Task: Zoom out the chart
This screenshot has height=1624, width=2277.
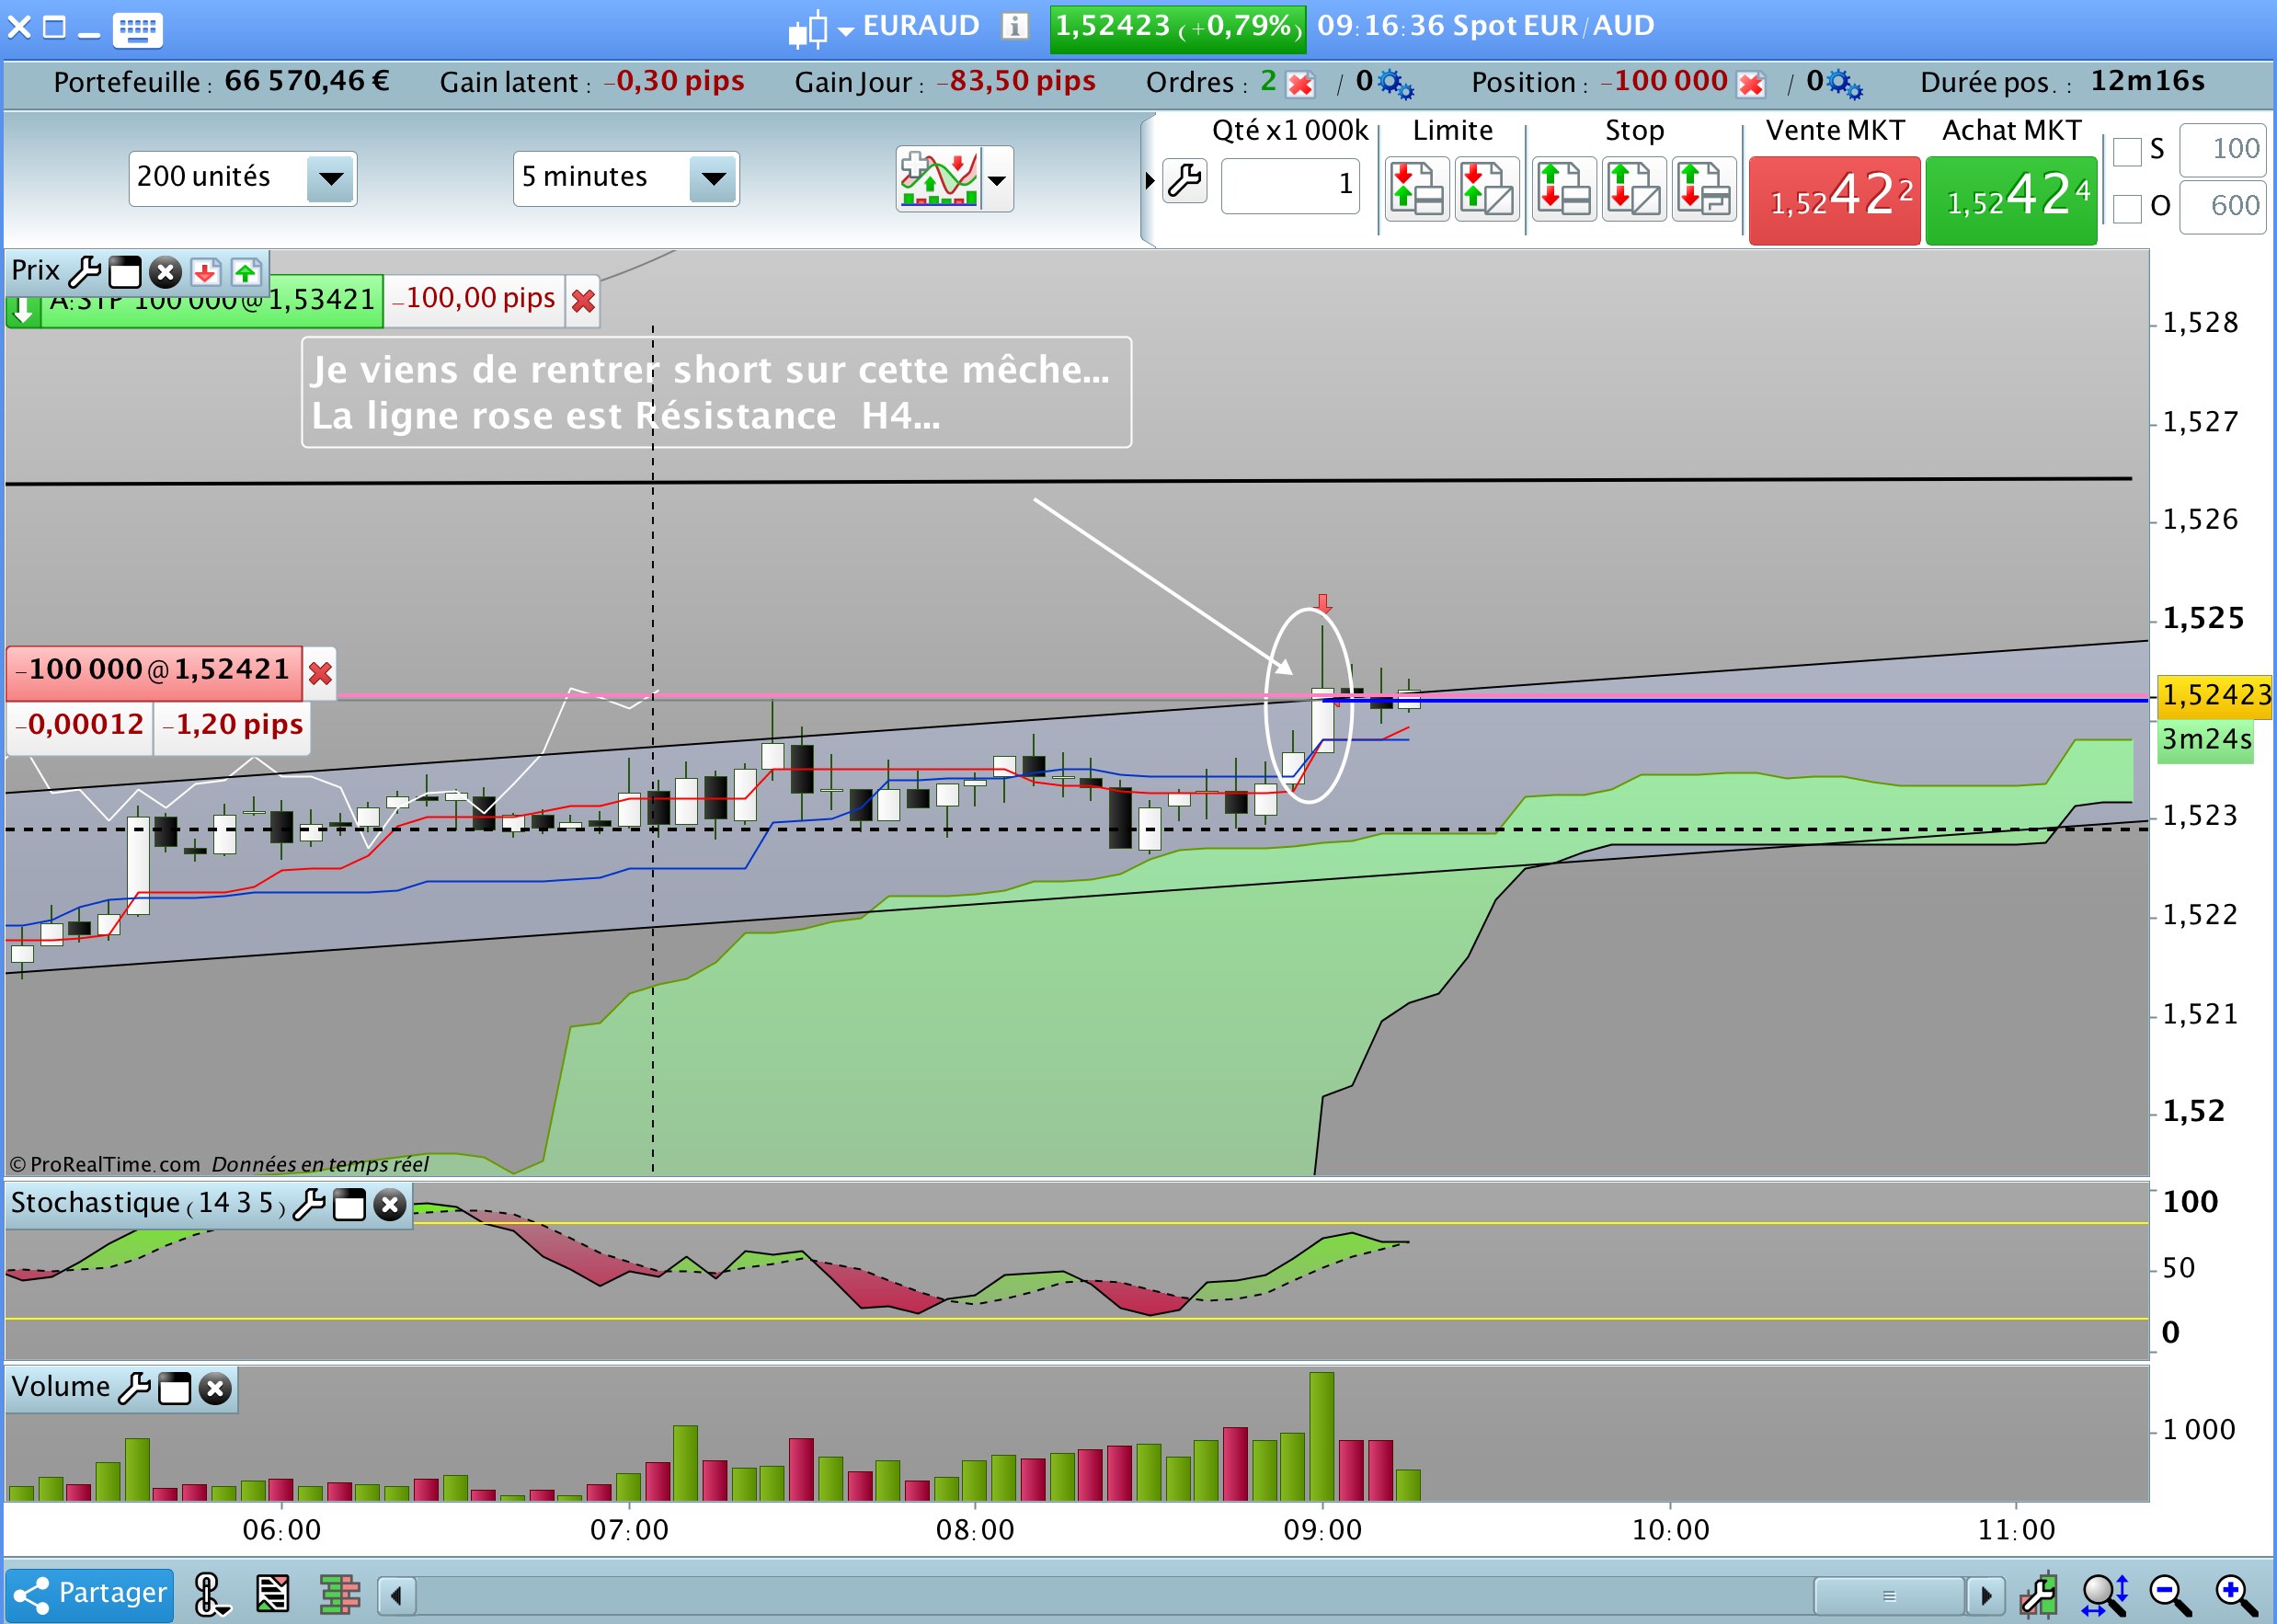Action: 2170,1595
